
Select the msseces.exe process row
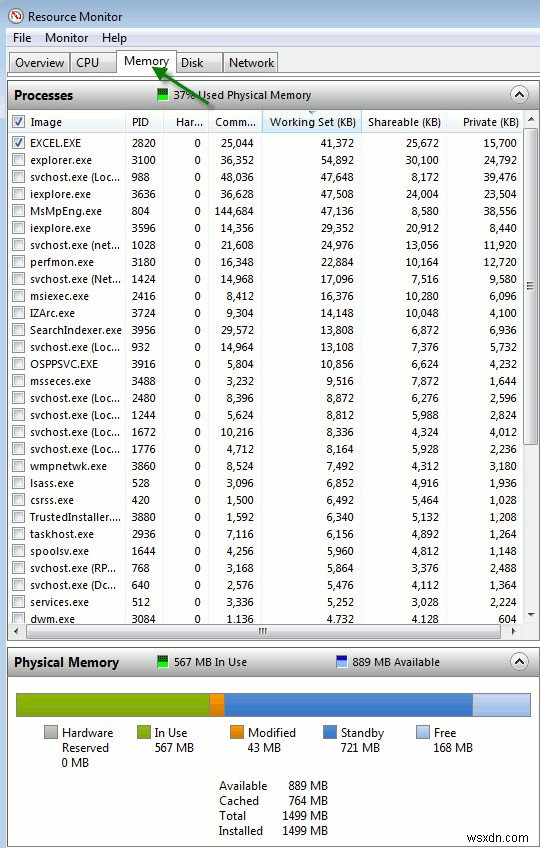(x=266, y=381)
